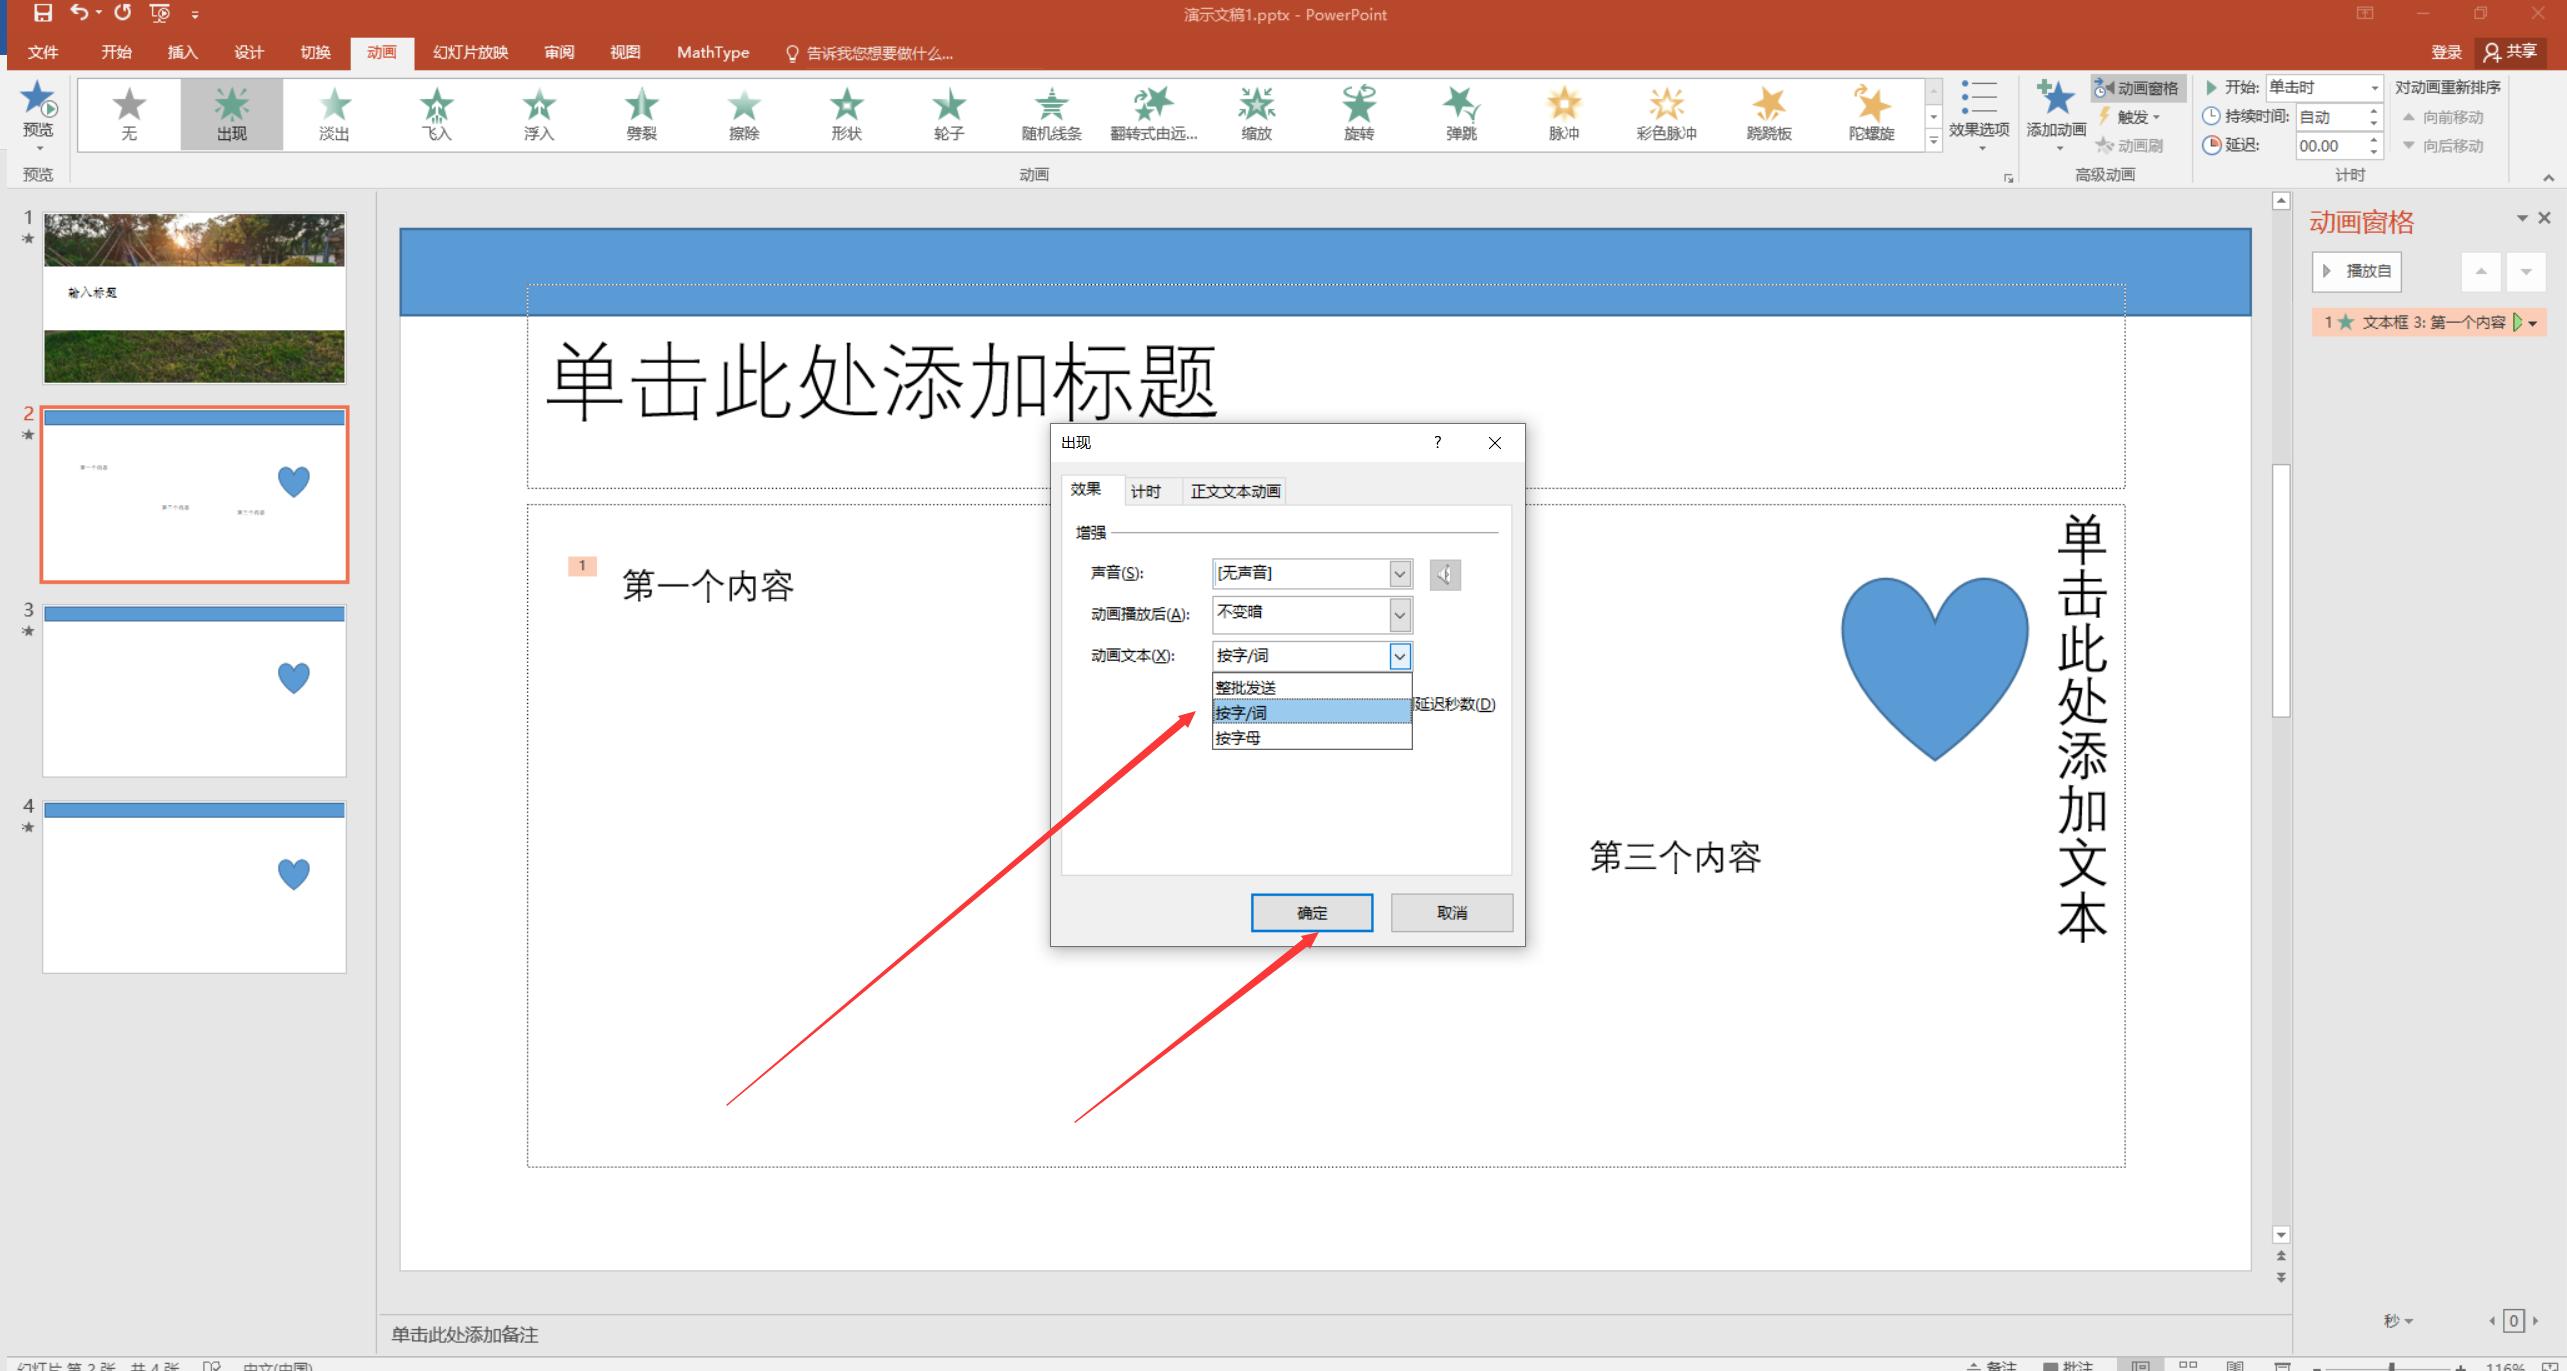Choose the 轮子 (Wheel) animation effect
This screenshot has height=1371, width=2567.
[948, 105]
